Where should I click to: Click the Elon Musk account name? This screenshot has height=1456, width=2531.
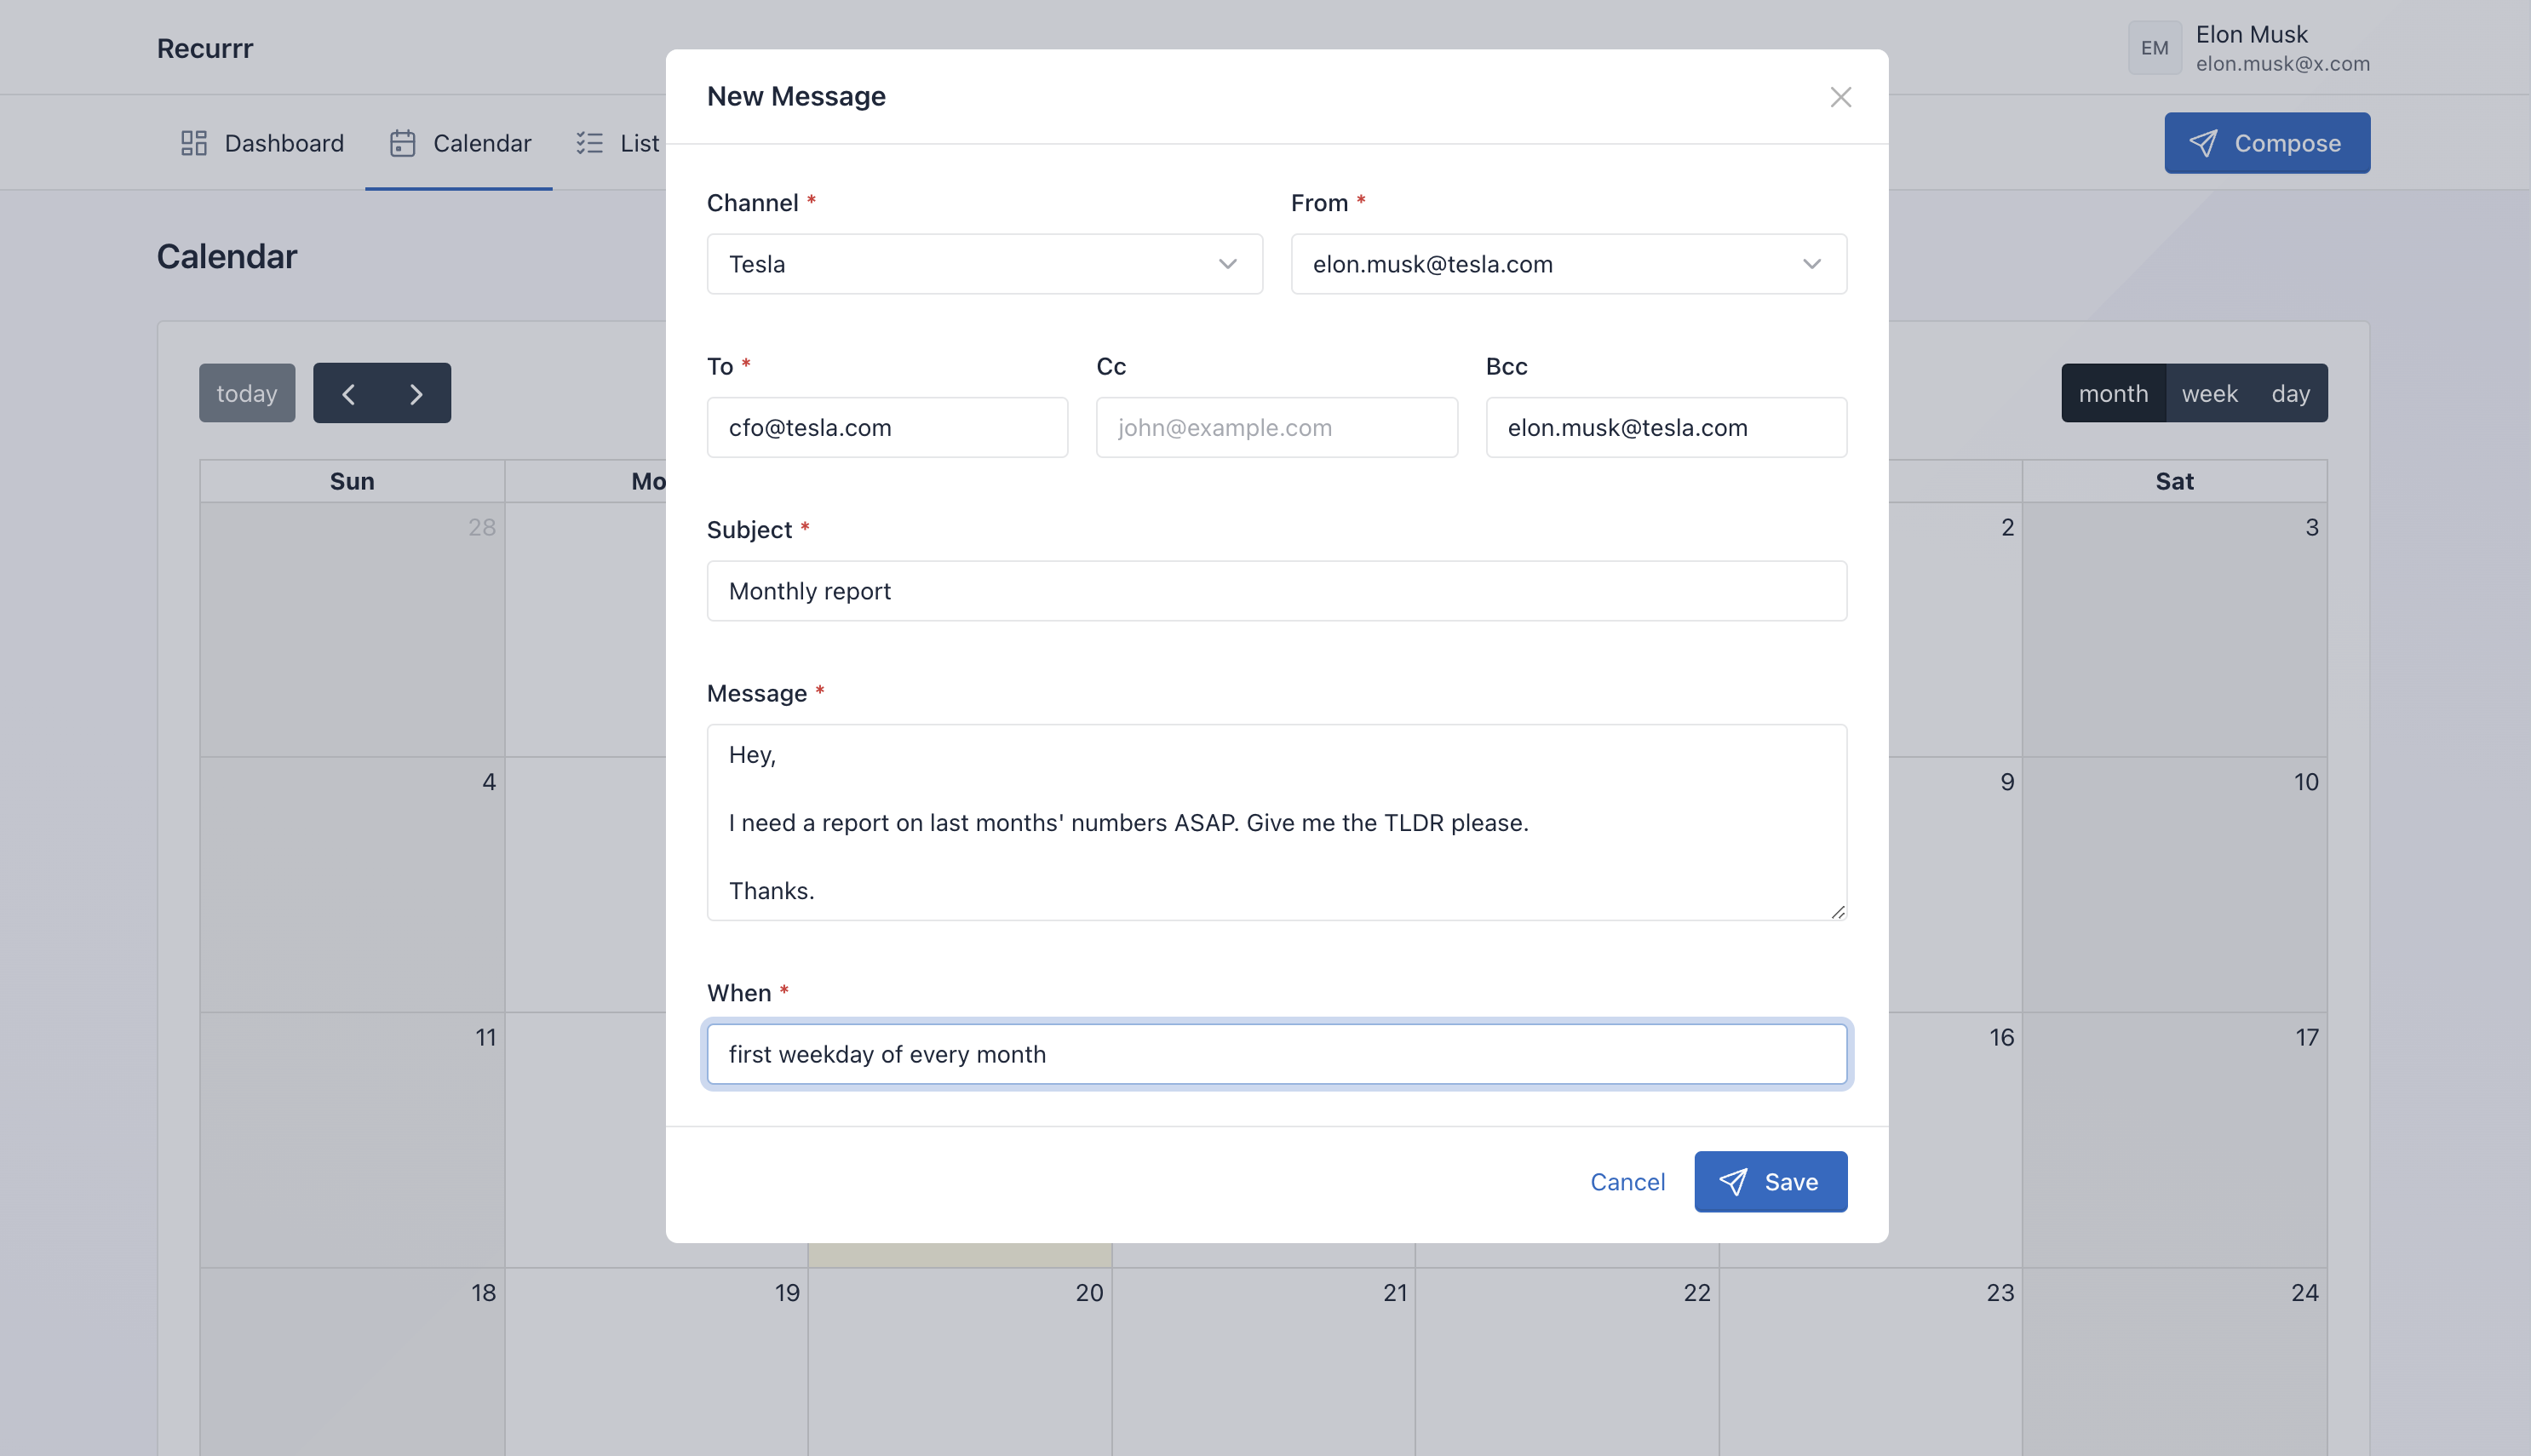[x=2251, y=34]
